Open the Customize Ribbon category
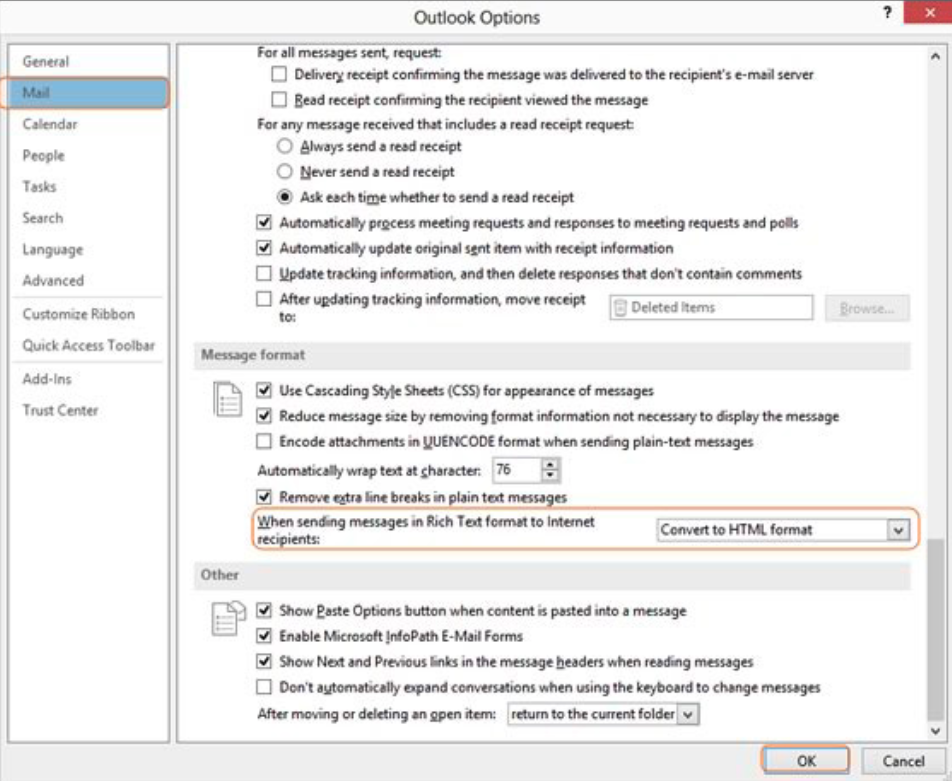The image size is (952, 781). pyautogui.click(x=78, y=314)
